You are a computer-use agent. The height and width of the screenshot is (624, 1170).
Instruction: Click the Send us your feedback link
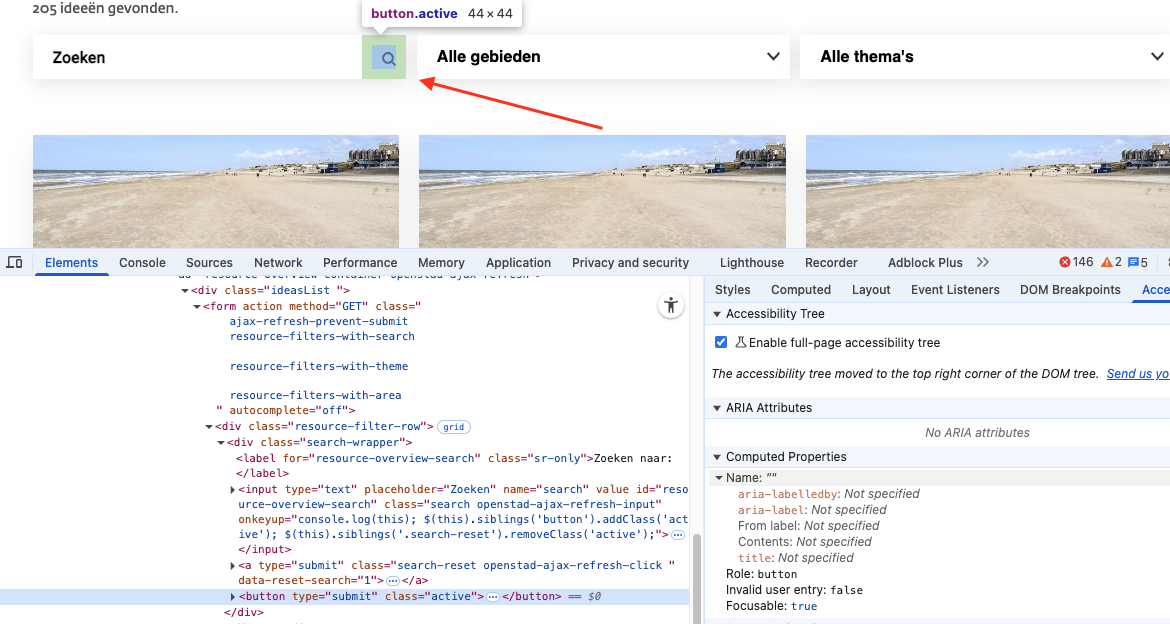point(1137,373)
